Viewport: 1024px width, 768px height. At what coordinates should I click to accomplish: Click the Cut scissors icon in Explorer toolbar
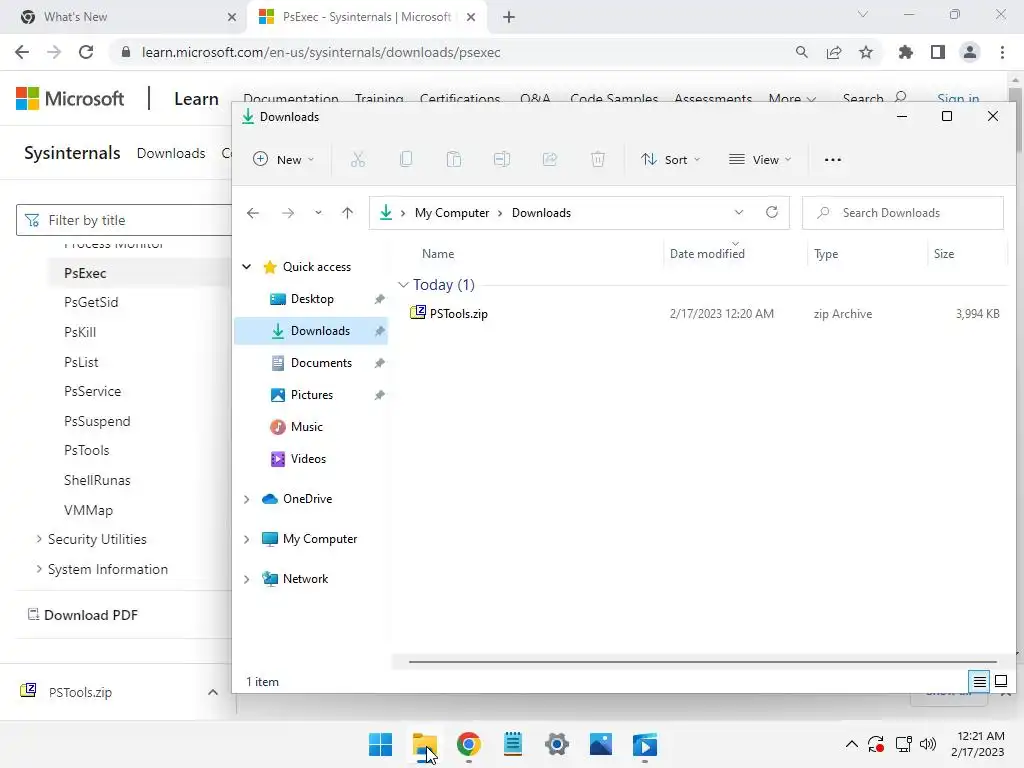point(358,159)
